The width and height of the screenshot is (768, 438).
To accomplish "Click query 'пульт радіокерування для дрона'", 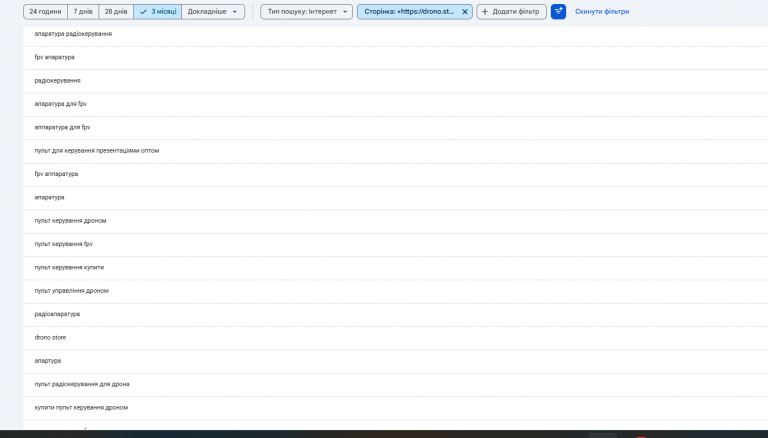I will click(x=82, y=384).
